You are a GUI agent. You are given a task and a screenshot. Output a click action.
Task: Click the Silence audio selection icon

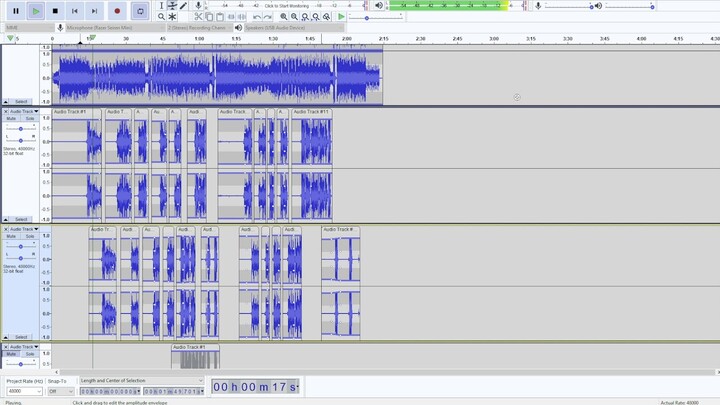point(242,17)
